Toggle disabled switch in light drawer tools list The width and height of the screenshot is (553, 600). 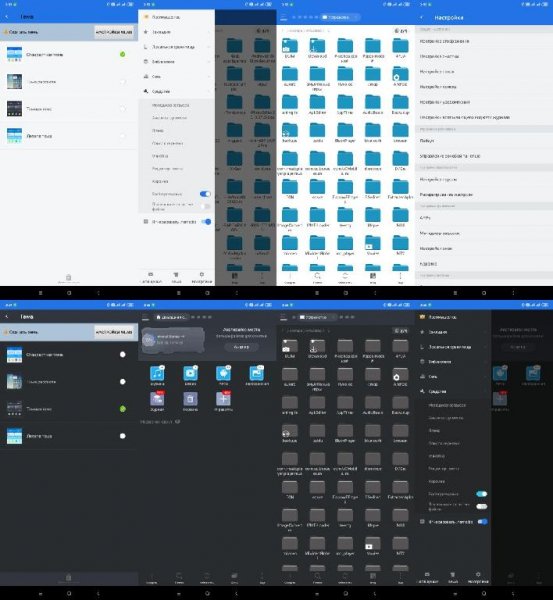(x=206, y=207)
